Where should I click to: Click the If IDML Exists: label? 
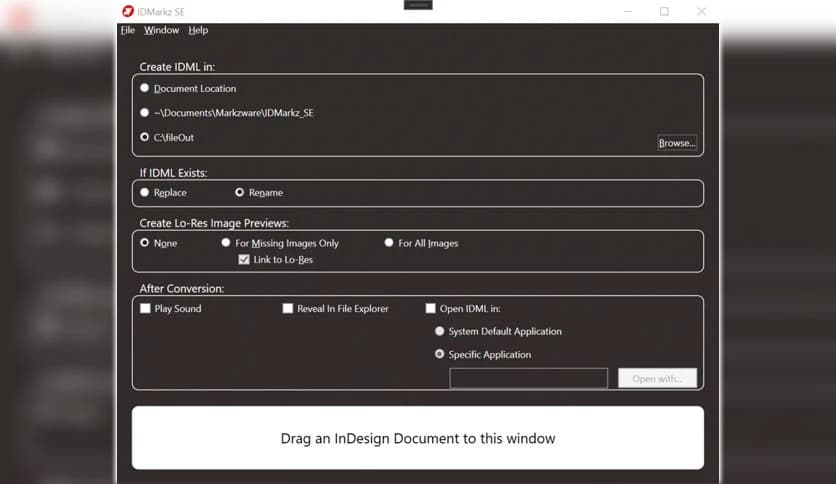coord(173,173)
